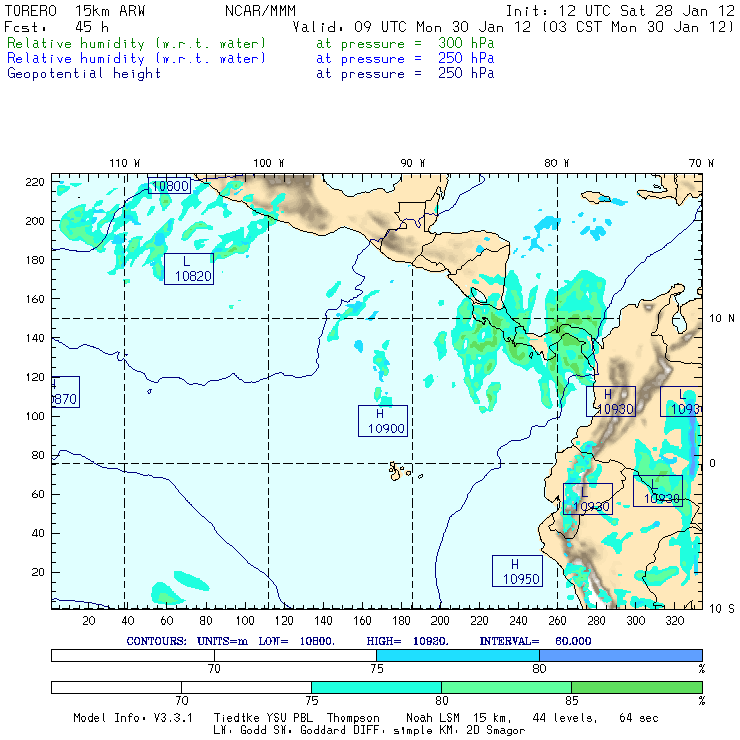The width and height of the screenshot is (740, 740).
Task: Click the '320' tick label on bottom axis
Action: [x=674, y=621]
